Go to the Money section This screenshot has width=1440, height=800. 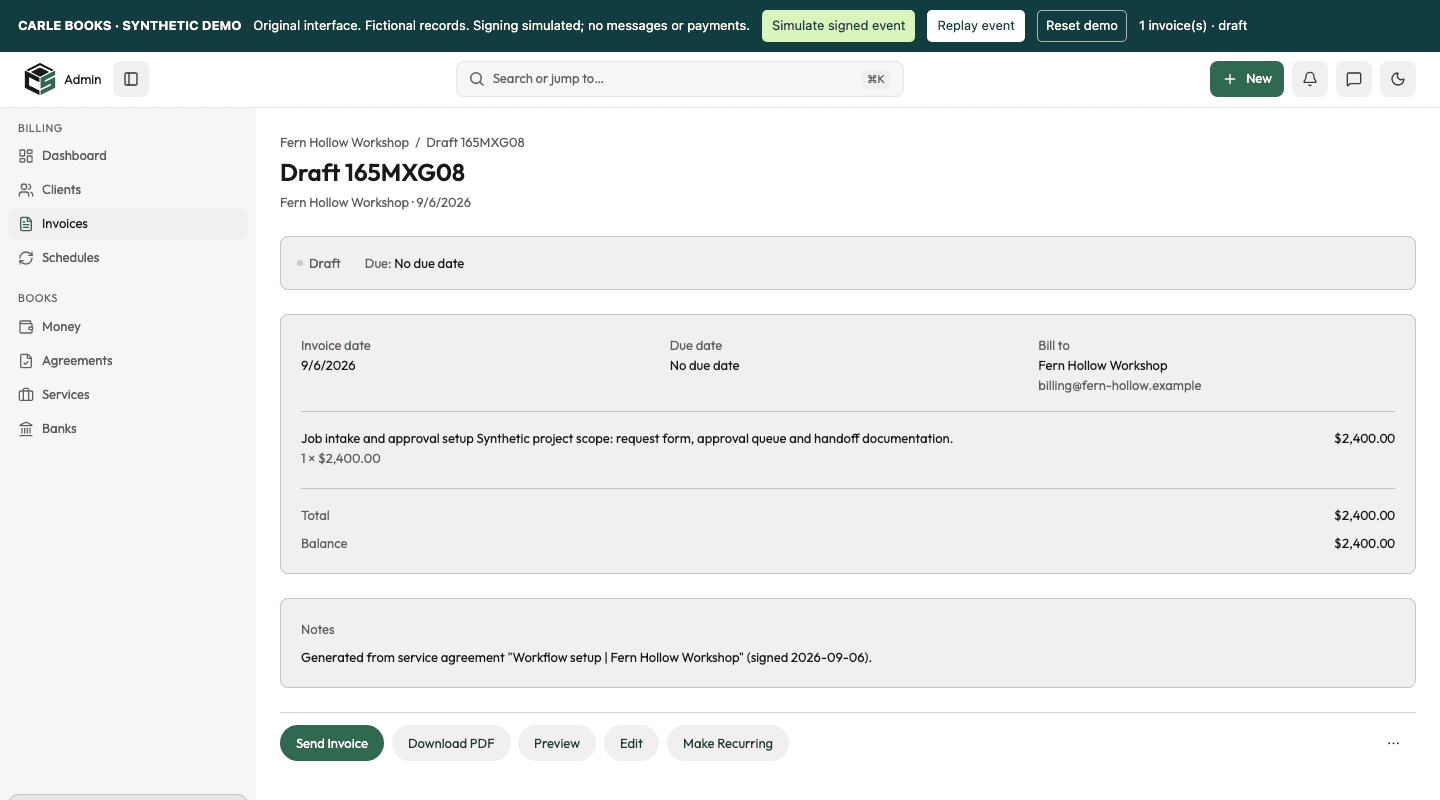pyautogui.click(x=128, y=327)
